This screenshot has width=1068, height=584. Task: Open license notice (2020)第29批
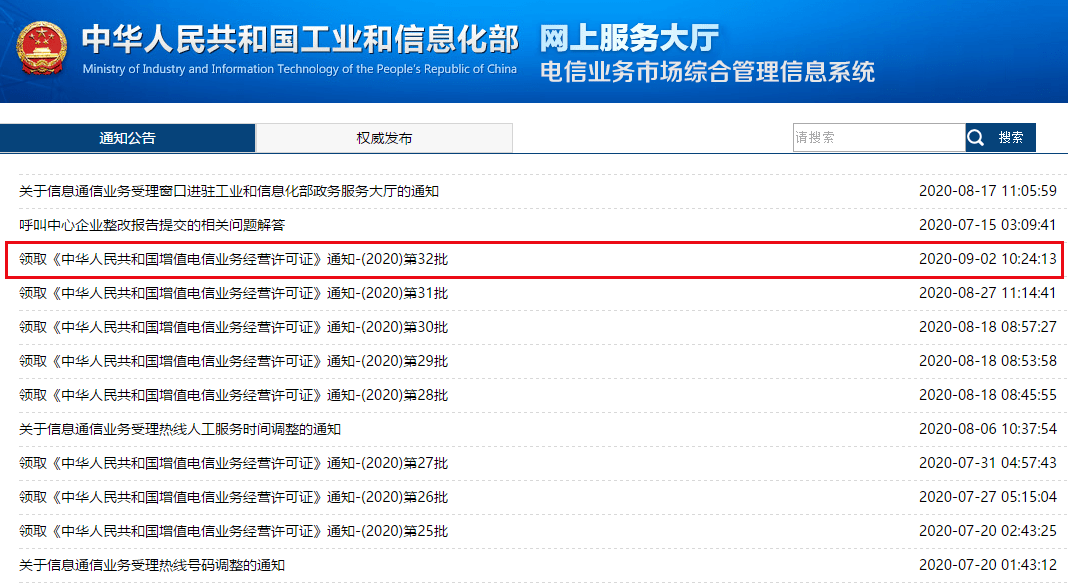pos(234,361)
